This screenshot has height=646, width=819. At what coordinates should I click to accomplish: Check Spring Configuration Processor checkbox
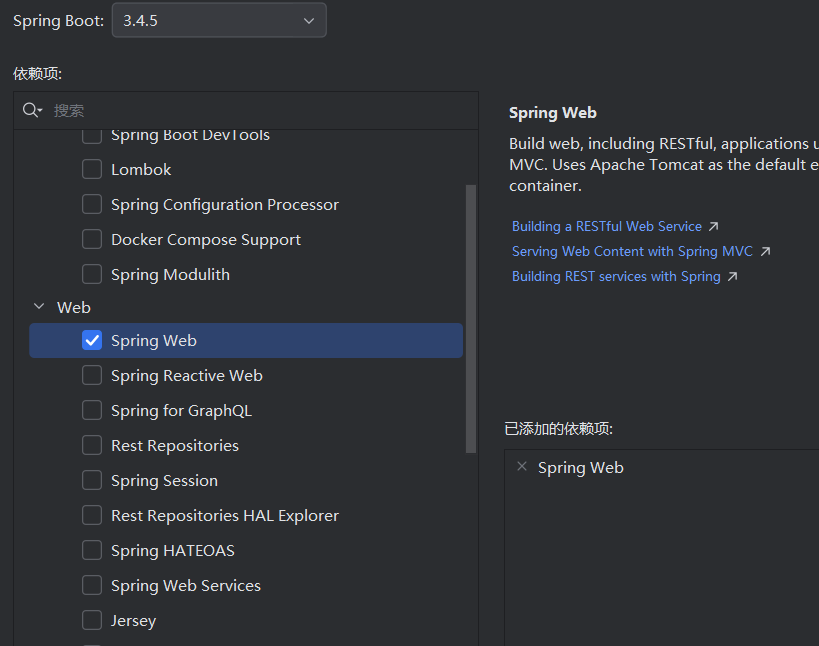(x=92, y=204)
